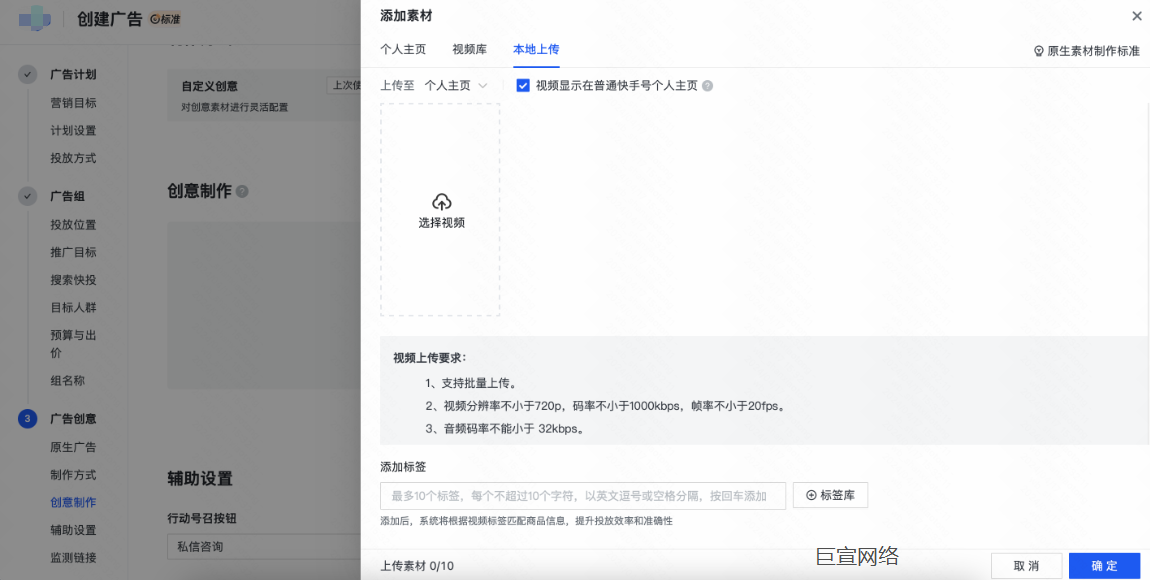Click the 上传素材 0/10 counter text

click(x=417, y=566)
